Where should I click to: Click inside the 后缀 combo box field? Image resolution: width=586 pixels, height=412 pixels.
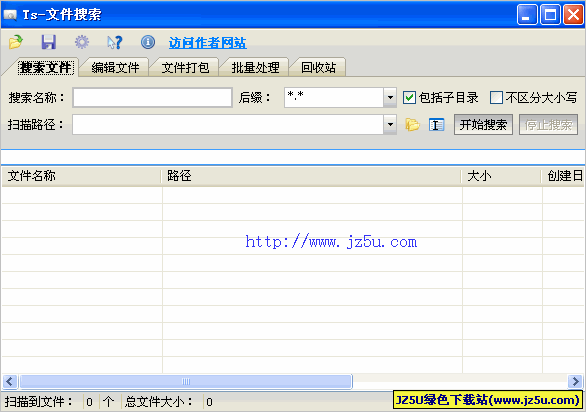click(x=334, y=98)
